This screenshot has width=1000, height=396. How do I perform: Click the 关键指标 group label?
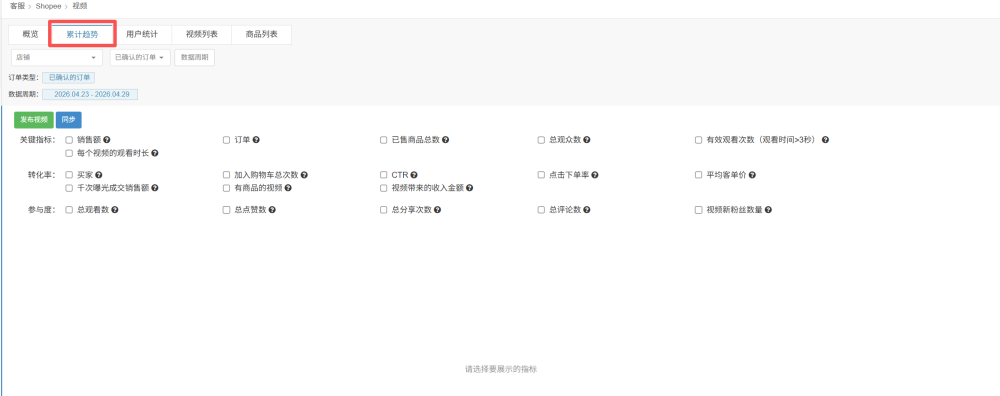click(x=38, y=140)
